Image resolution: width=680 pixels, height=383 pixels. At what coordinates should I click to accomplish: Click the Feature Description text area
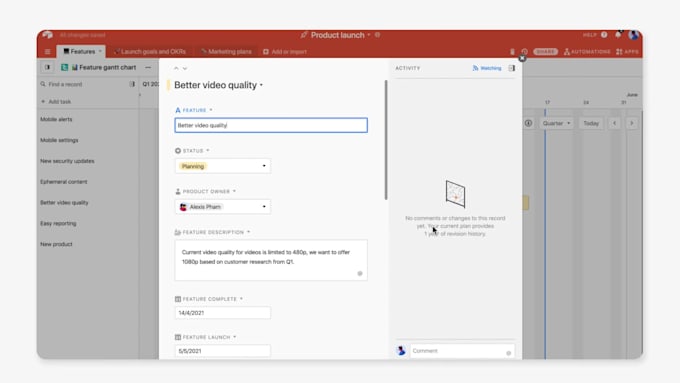[x=271, y=260]
